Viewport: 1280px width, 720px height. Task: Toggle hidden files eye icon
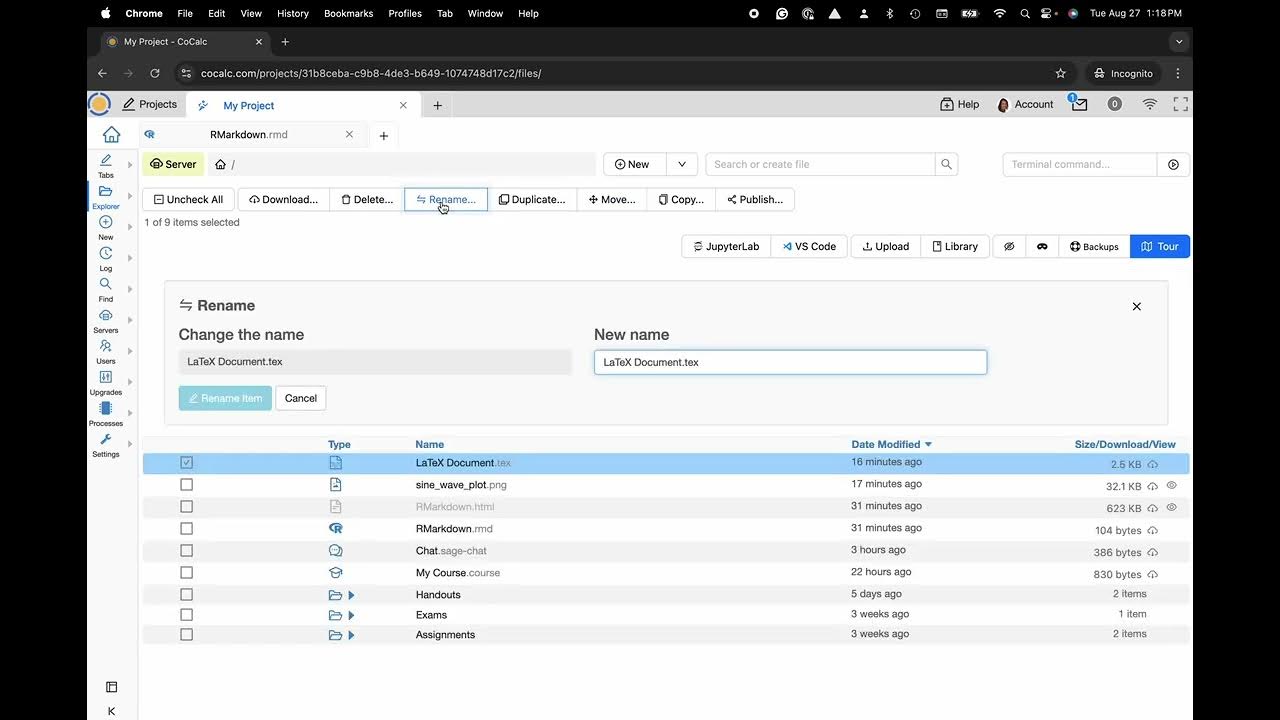click(x=1009, y=246)
